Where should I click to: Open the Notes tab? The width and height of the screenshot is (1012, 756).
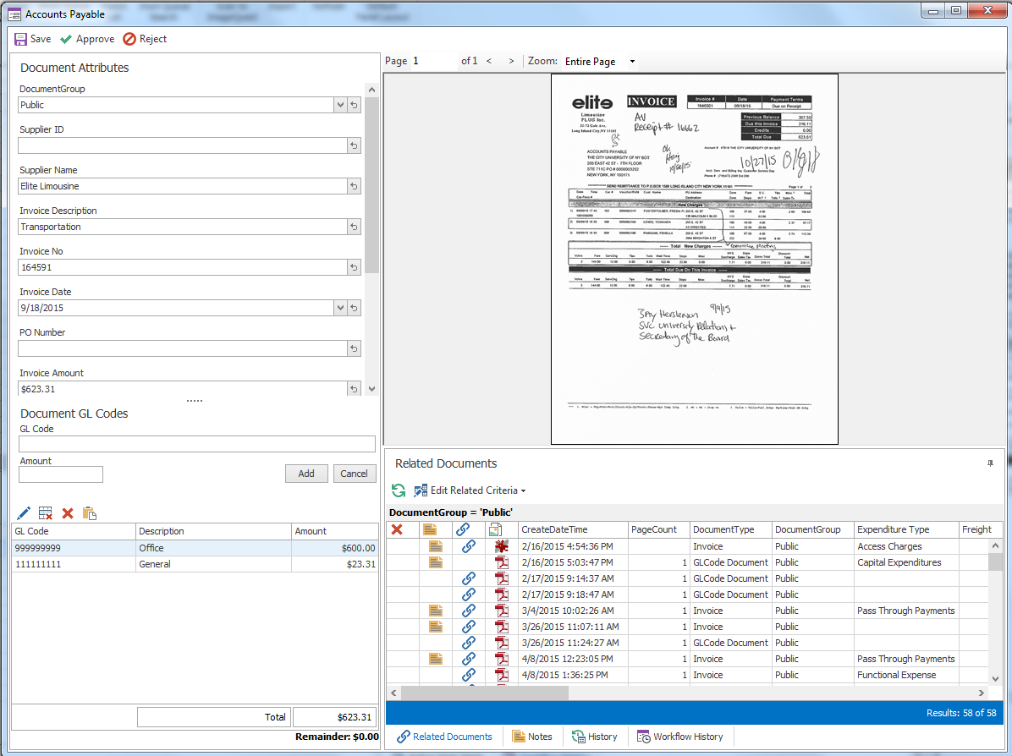pos(532,737)
